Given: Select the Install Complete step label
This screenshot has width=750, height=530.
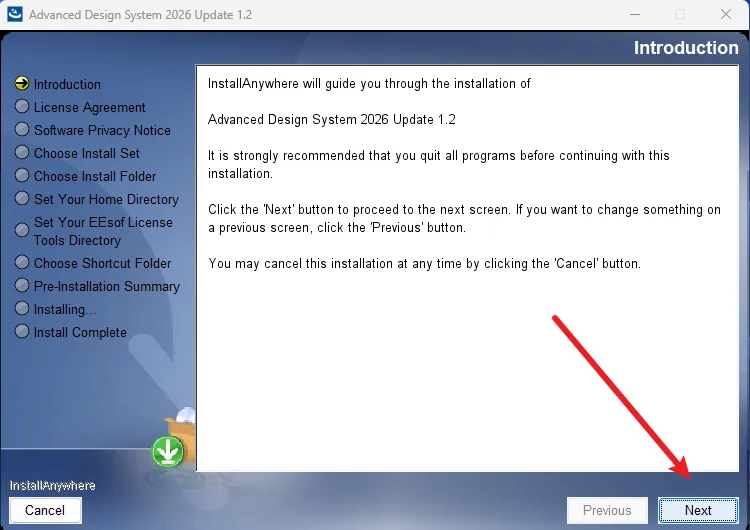Looking at the screenshot, I should 80,332.
